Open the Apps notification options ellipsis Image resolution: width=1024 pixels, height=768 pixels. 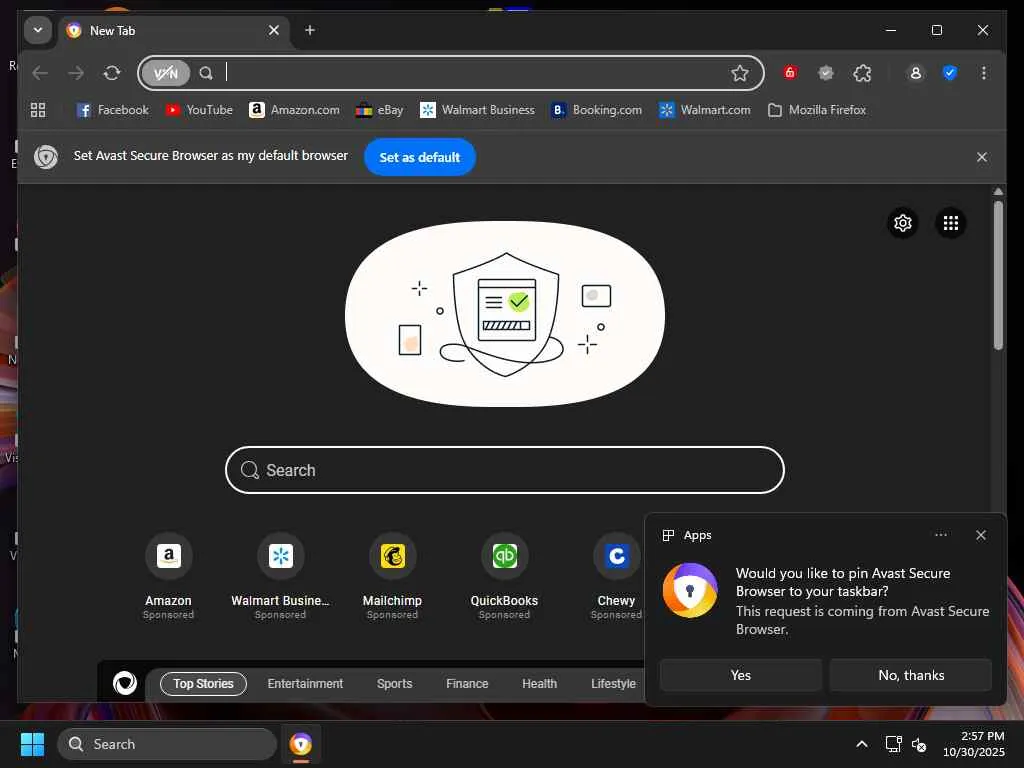pyautogui.click(x=940, y=535)
